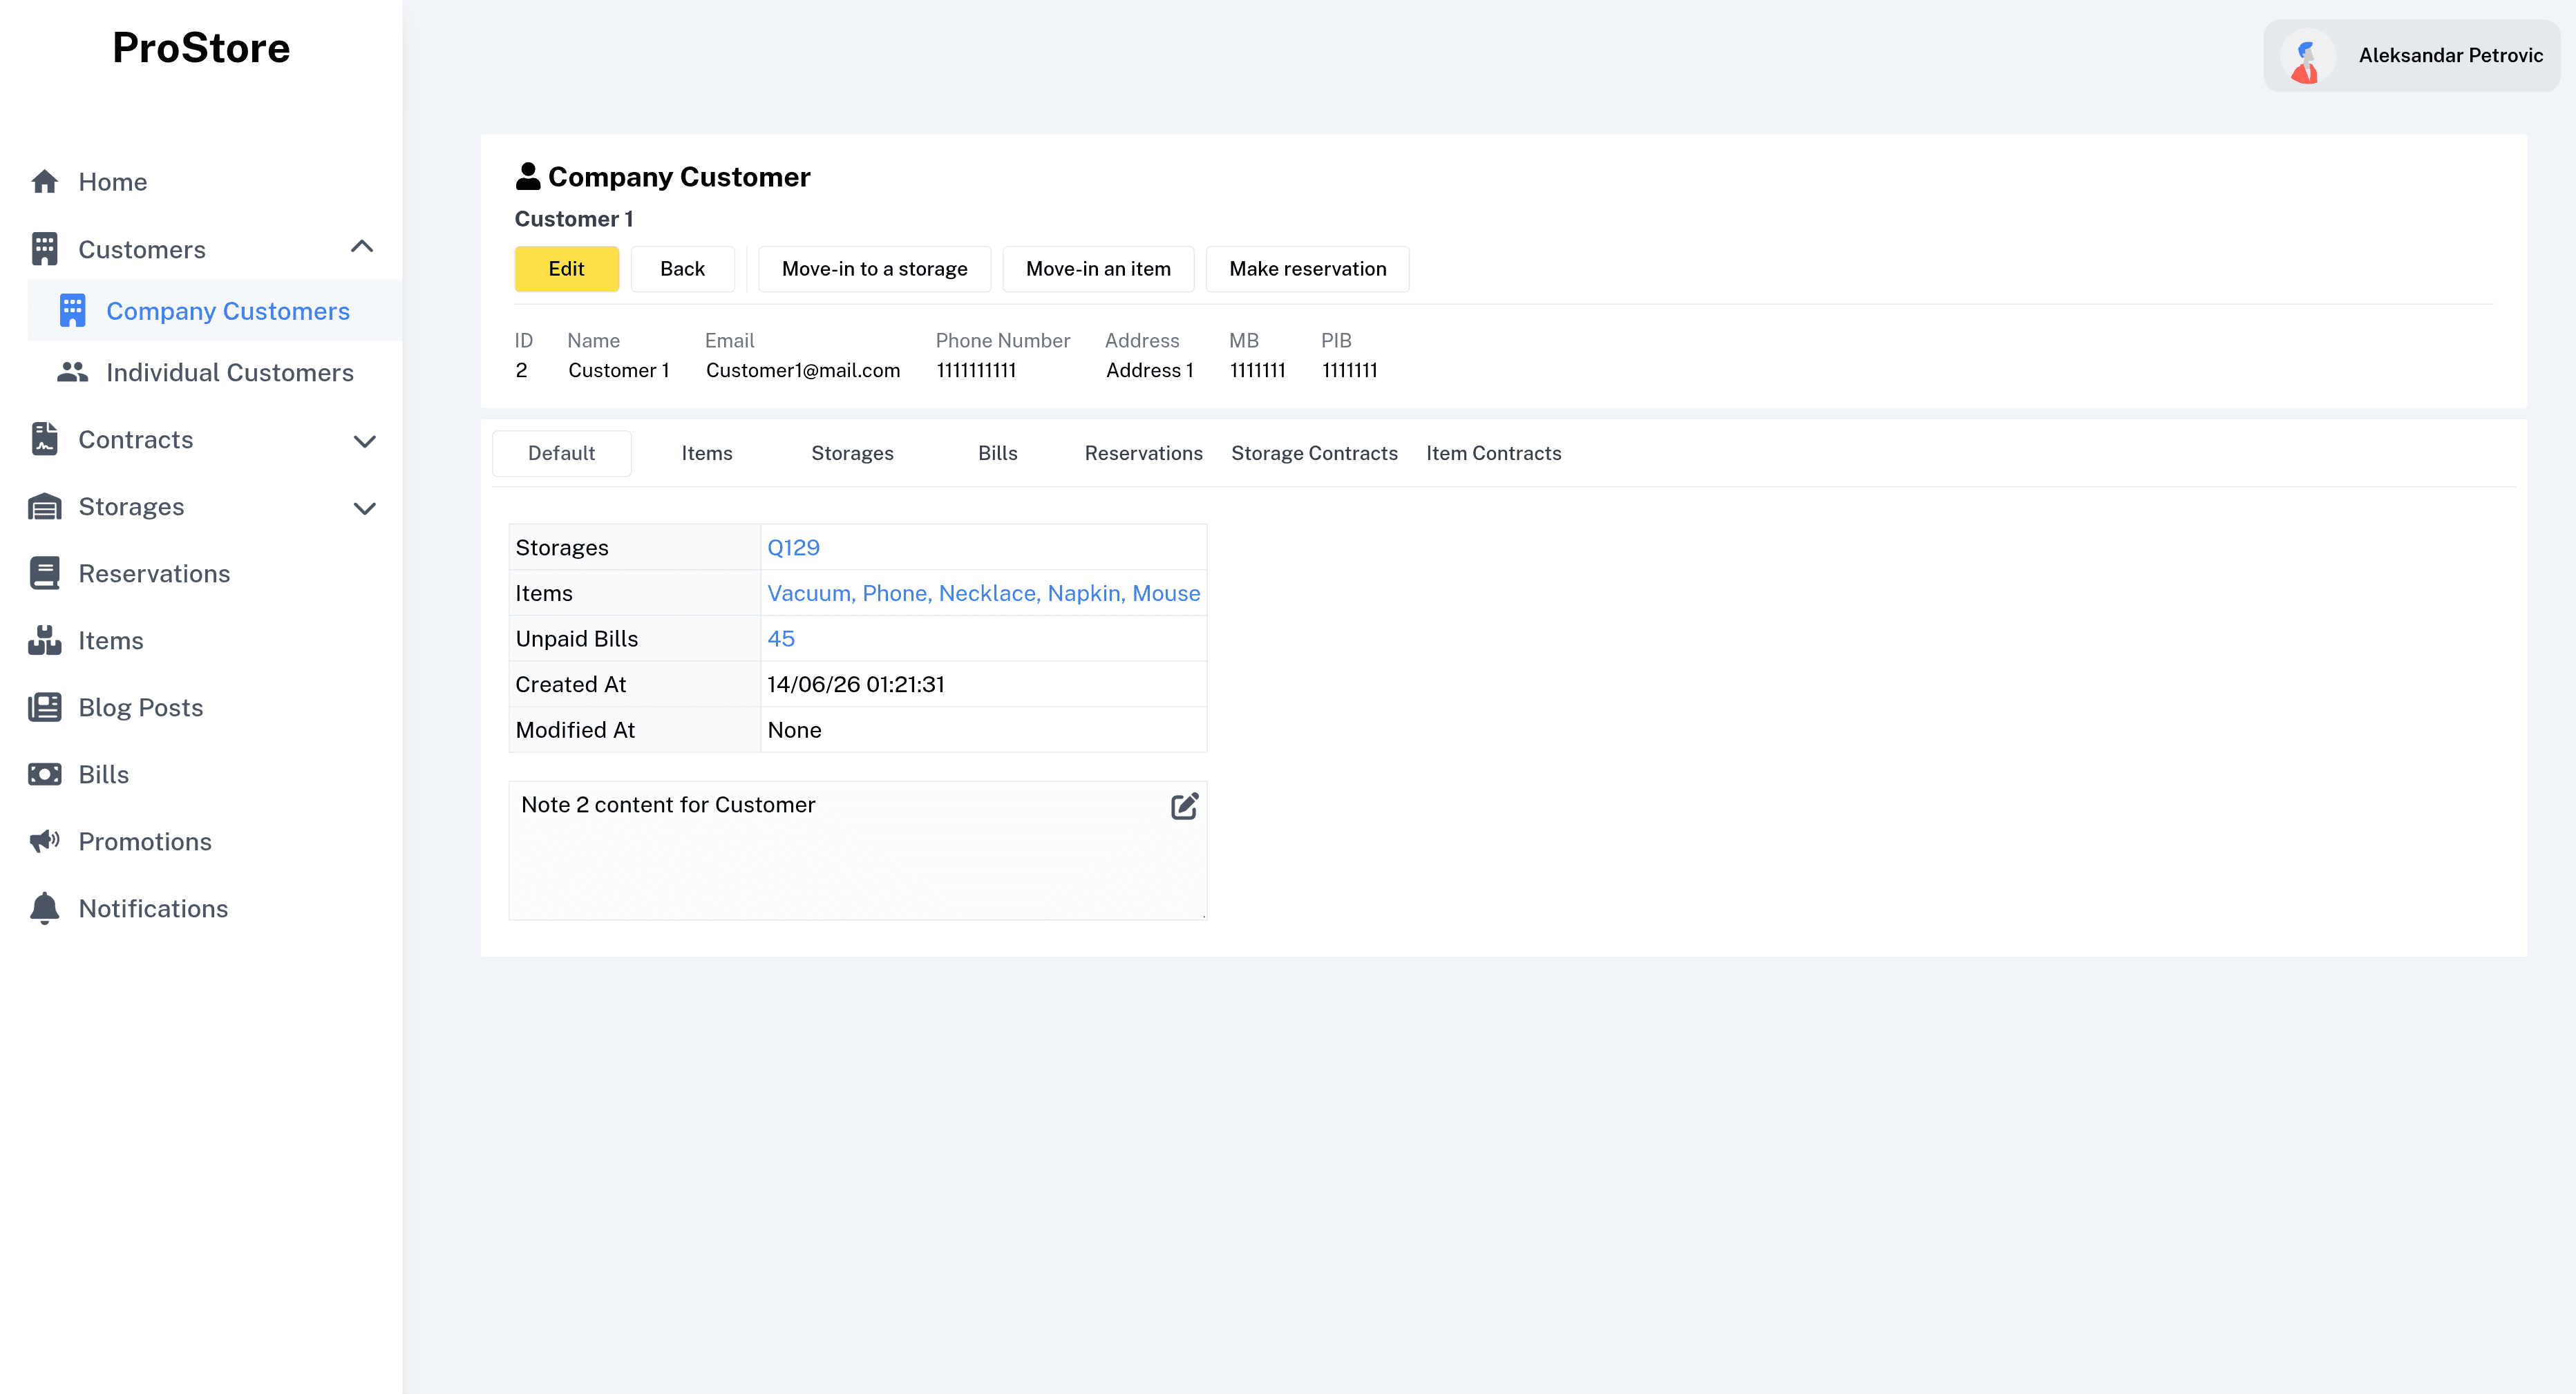2576x1394 pixels.
Task: Click Move-in an item button
Action: [x=1098, y=269]
